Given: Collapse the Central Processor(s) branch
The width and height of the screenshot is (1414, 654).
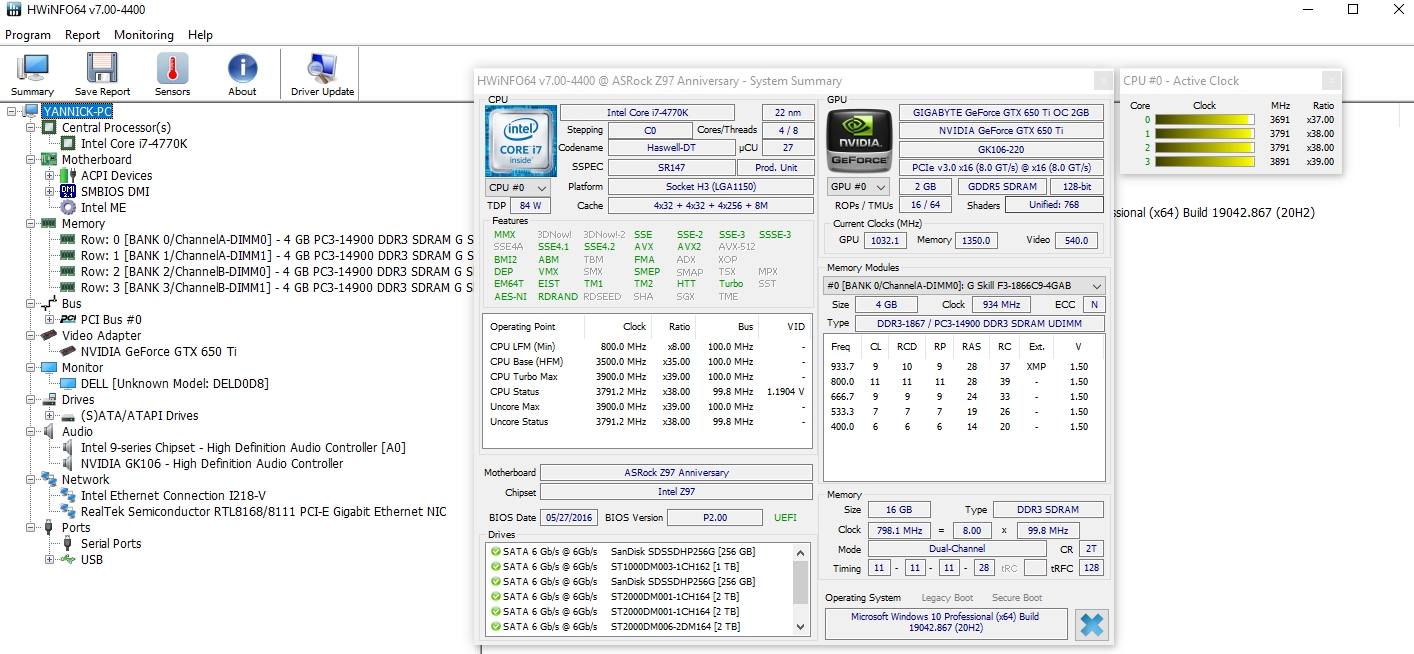Looking at the screenshot, I should (30, 127).
